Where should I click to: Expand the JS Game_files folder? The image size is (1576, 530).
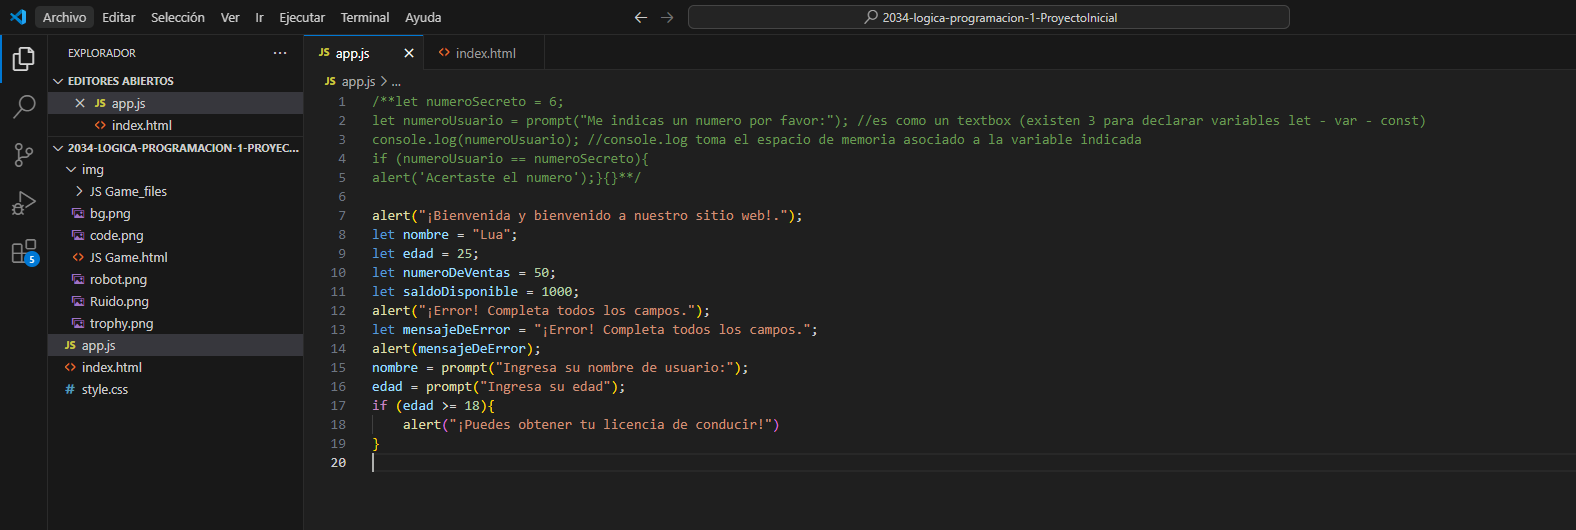79,191
